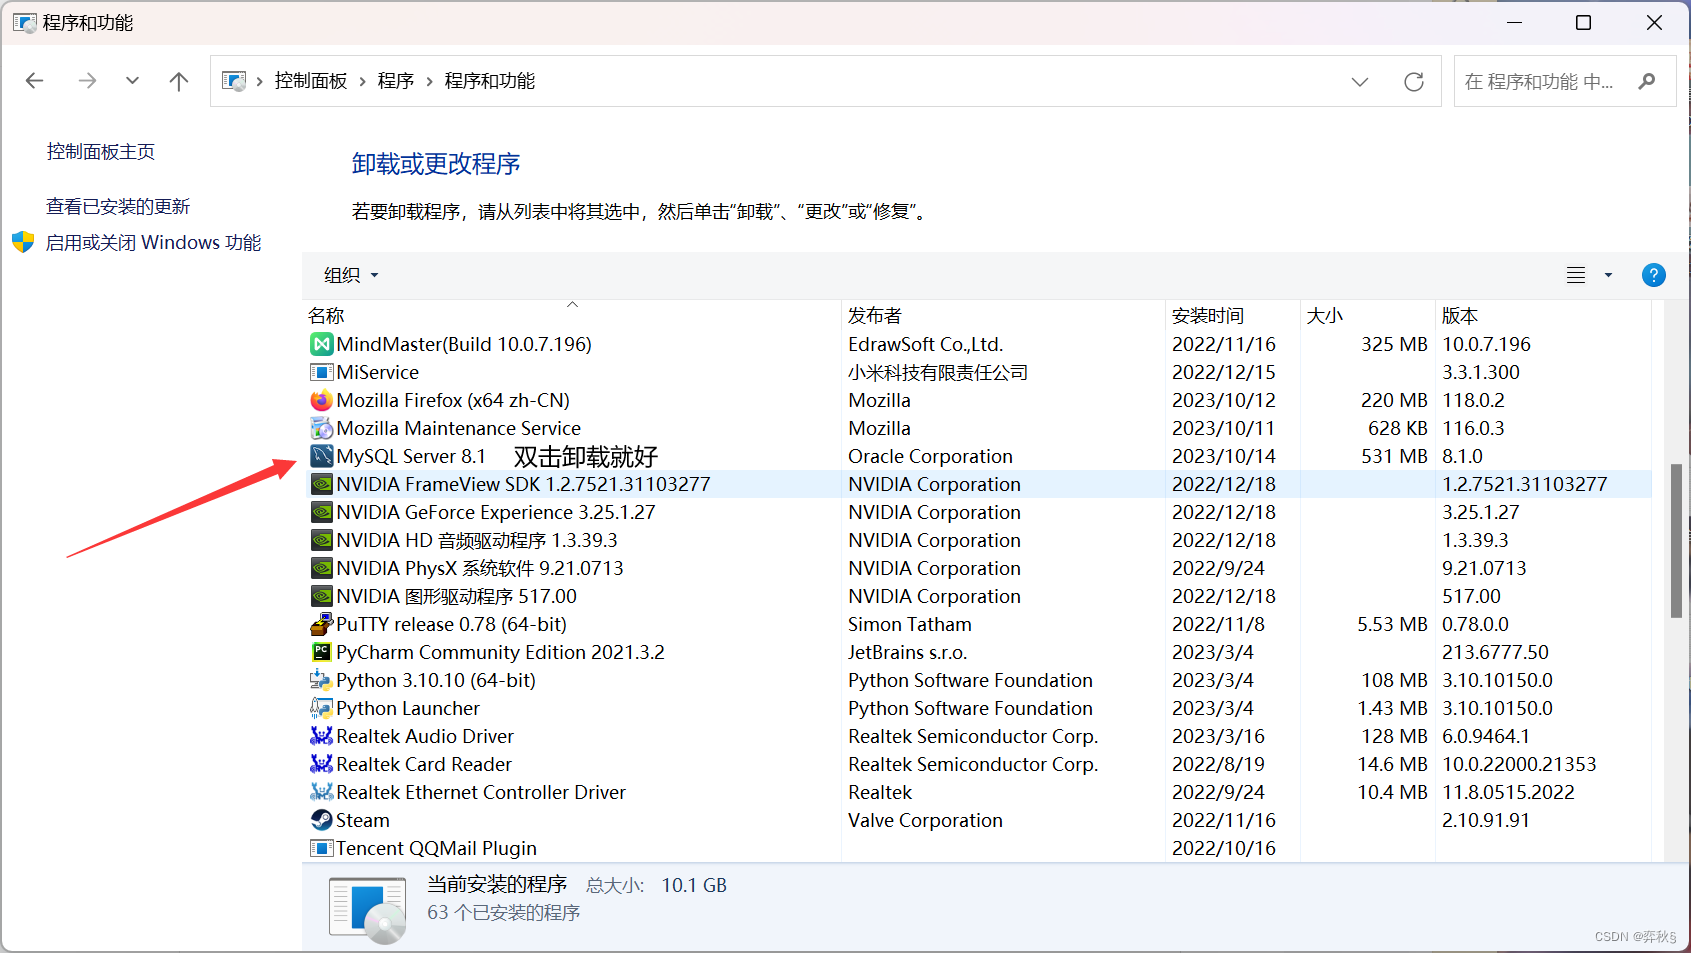The height and width of the screenshot is (953, 1691).
Task: Click Simon Tatham publisher cell
Action: (910, 625)
